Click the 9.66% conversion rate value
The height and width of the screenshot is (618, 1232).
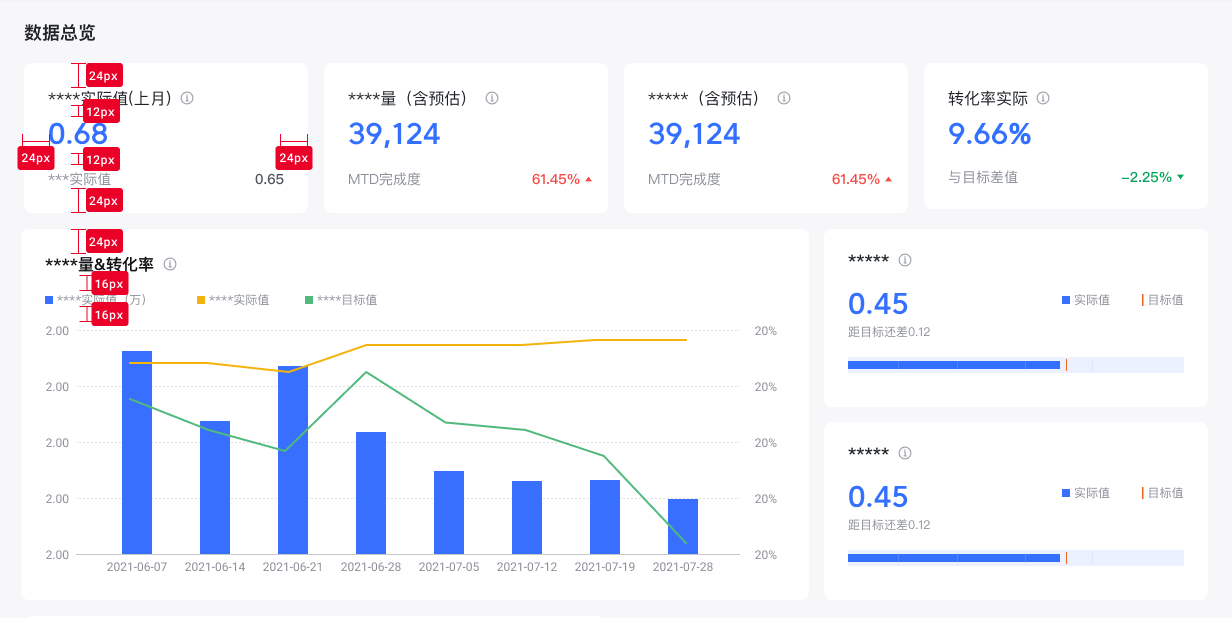(990, 134)
